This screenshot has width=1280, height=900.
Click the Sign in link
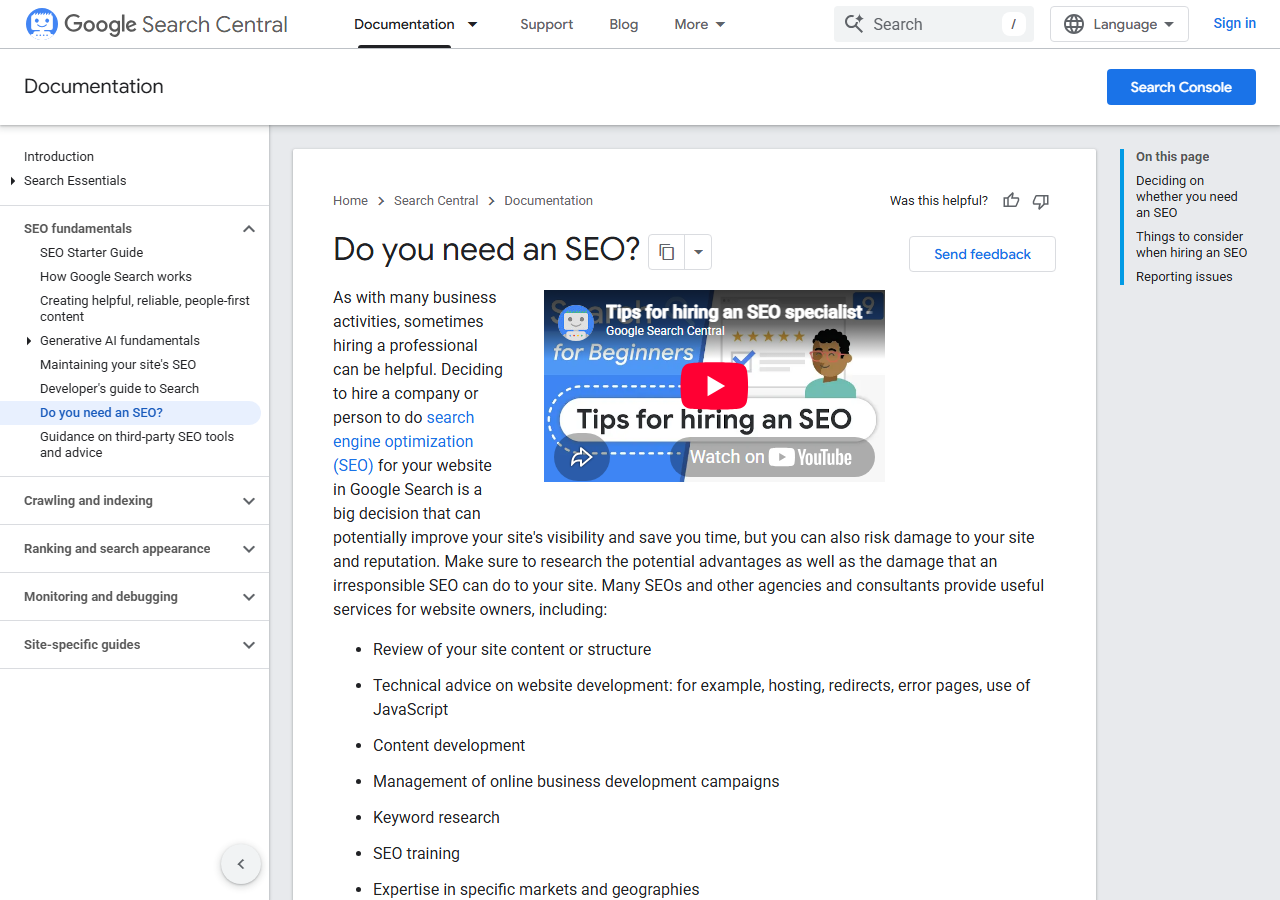pos(1234,23)
